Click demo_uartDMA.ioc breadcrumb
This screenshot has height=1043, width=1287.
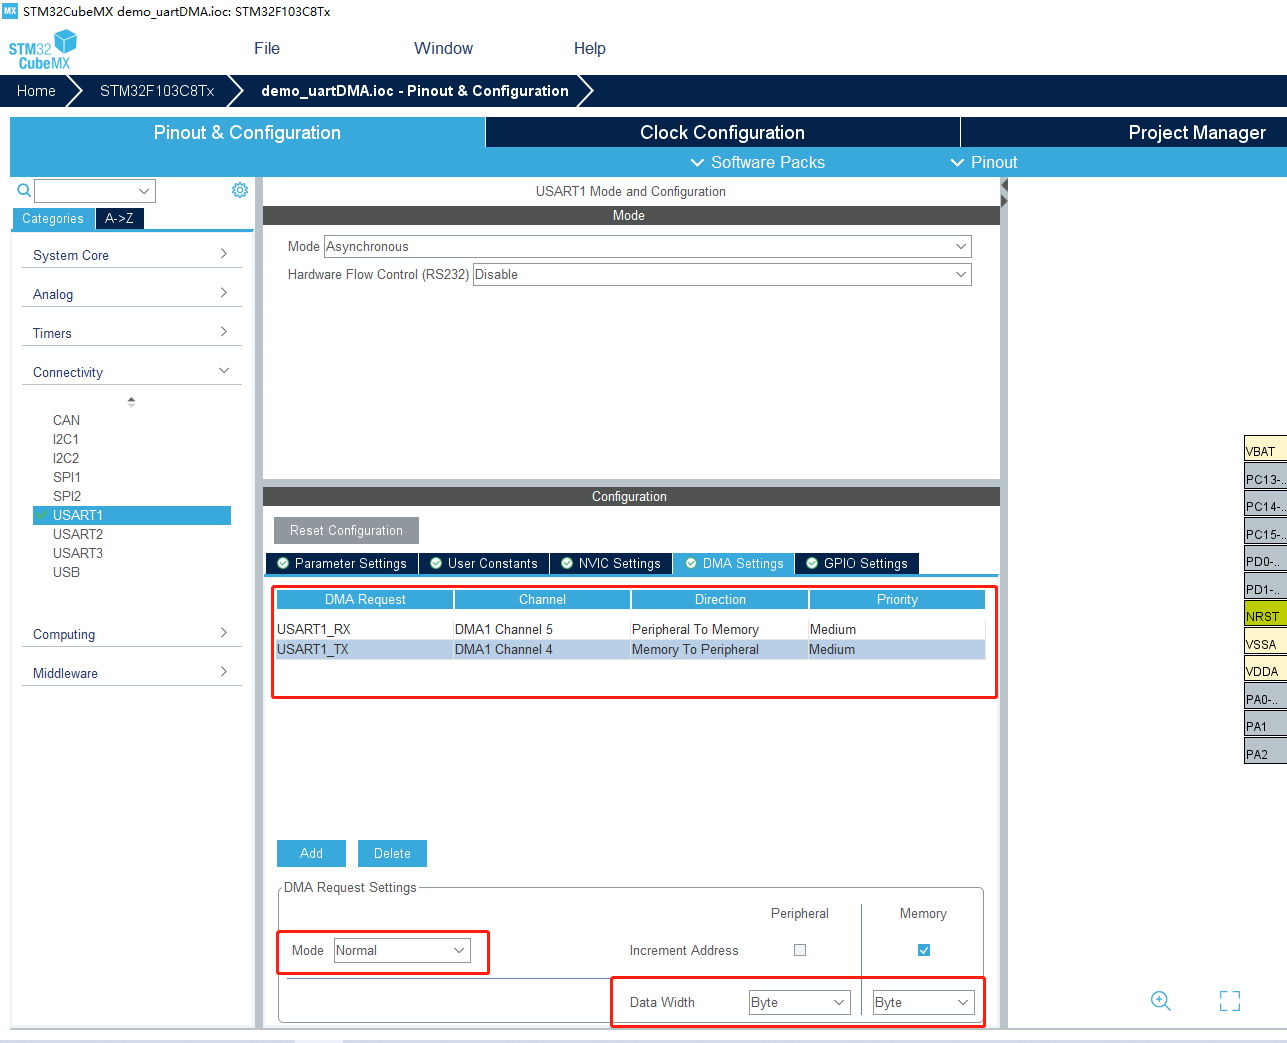[x=414, y=90]
